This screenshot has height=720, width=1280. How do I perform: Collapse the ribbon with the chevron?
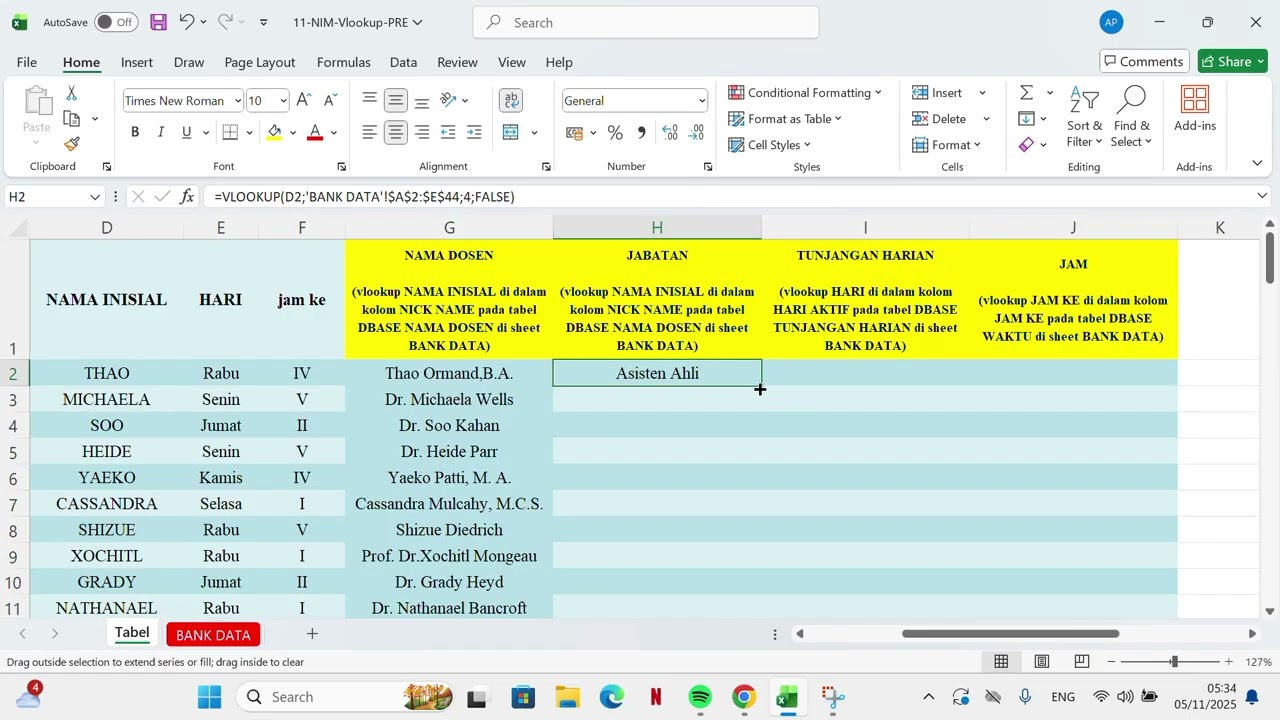[1257, 163]
